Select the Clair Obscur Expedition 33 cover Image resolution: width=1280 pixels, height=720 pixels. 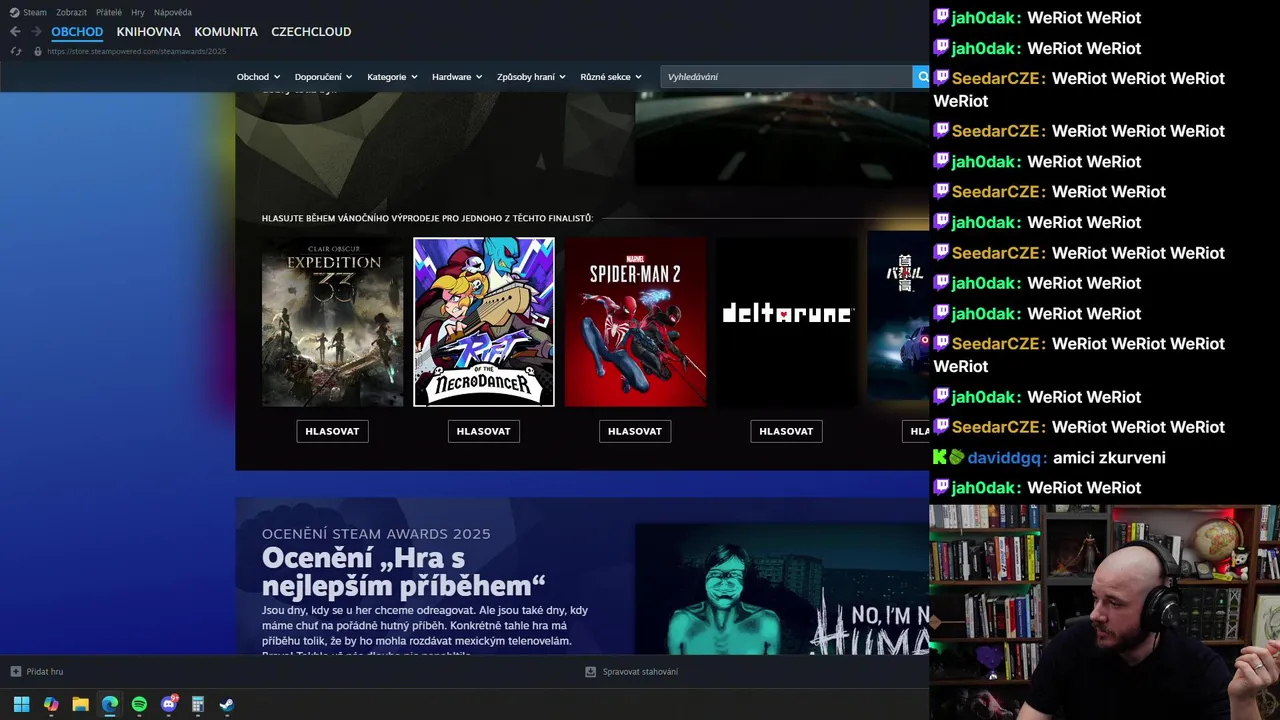click(332, 322)
